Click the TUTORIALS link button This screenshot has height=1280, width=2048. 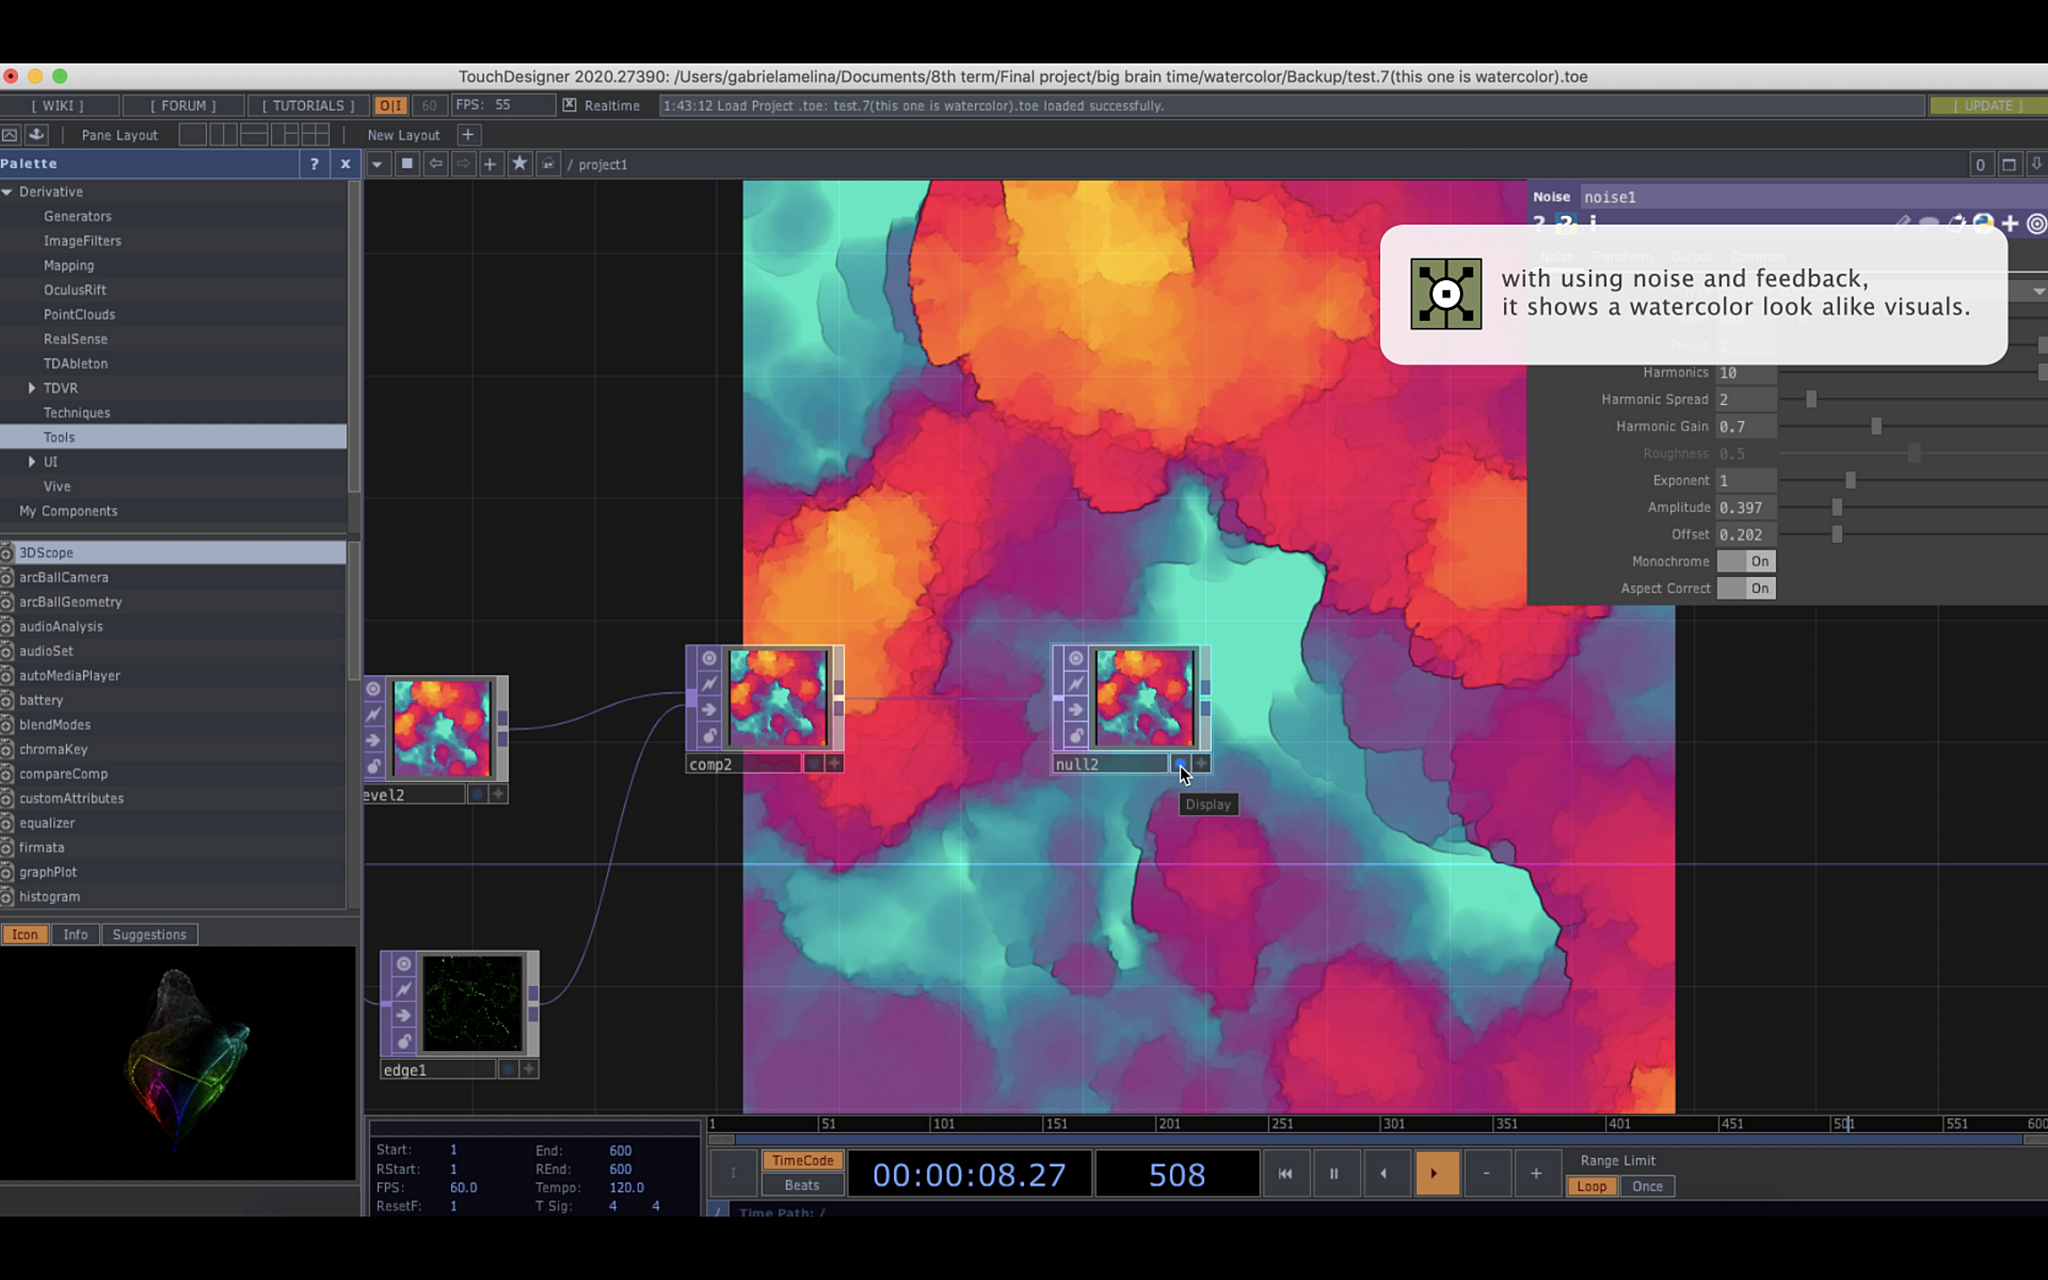(x=308, y=105)
